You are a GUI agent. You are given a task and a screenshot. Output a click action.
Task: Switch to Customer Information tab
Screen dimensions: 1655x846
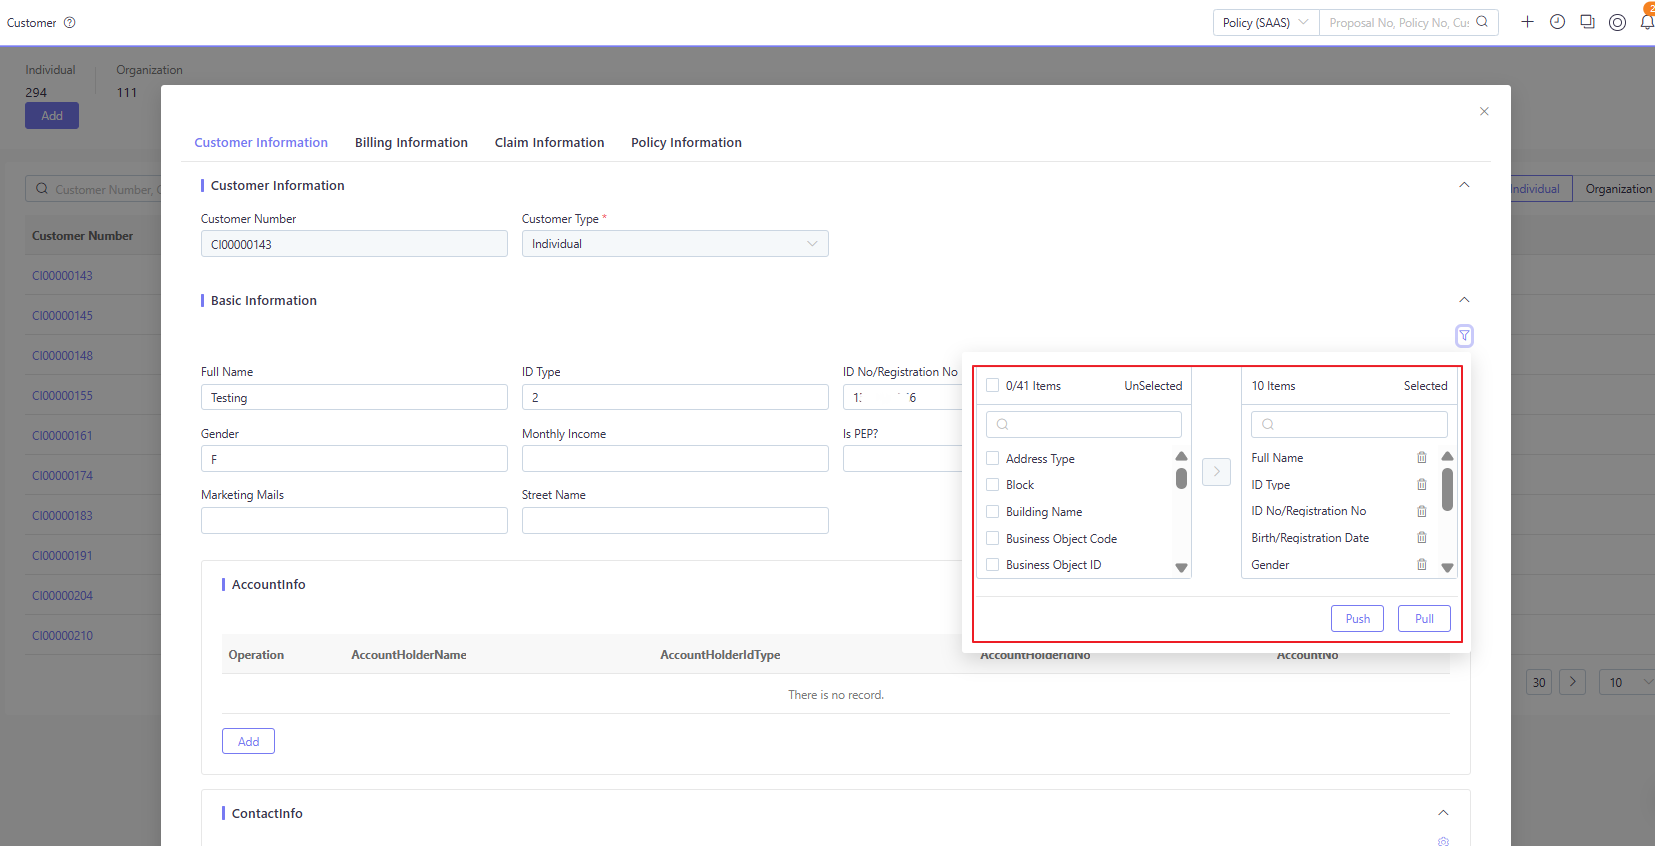click(x=261, y=143)
